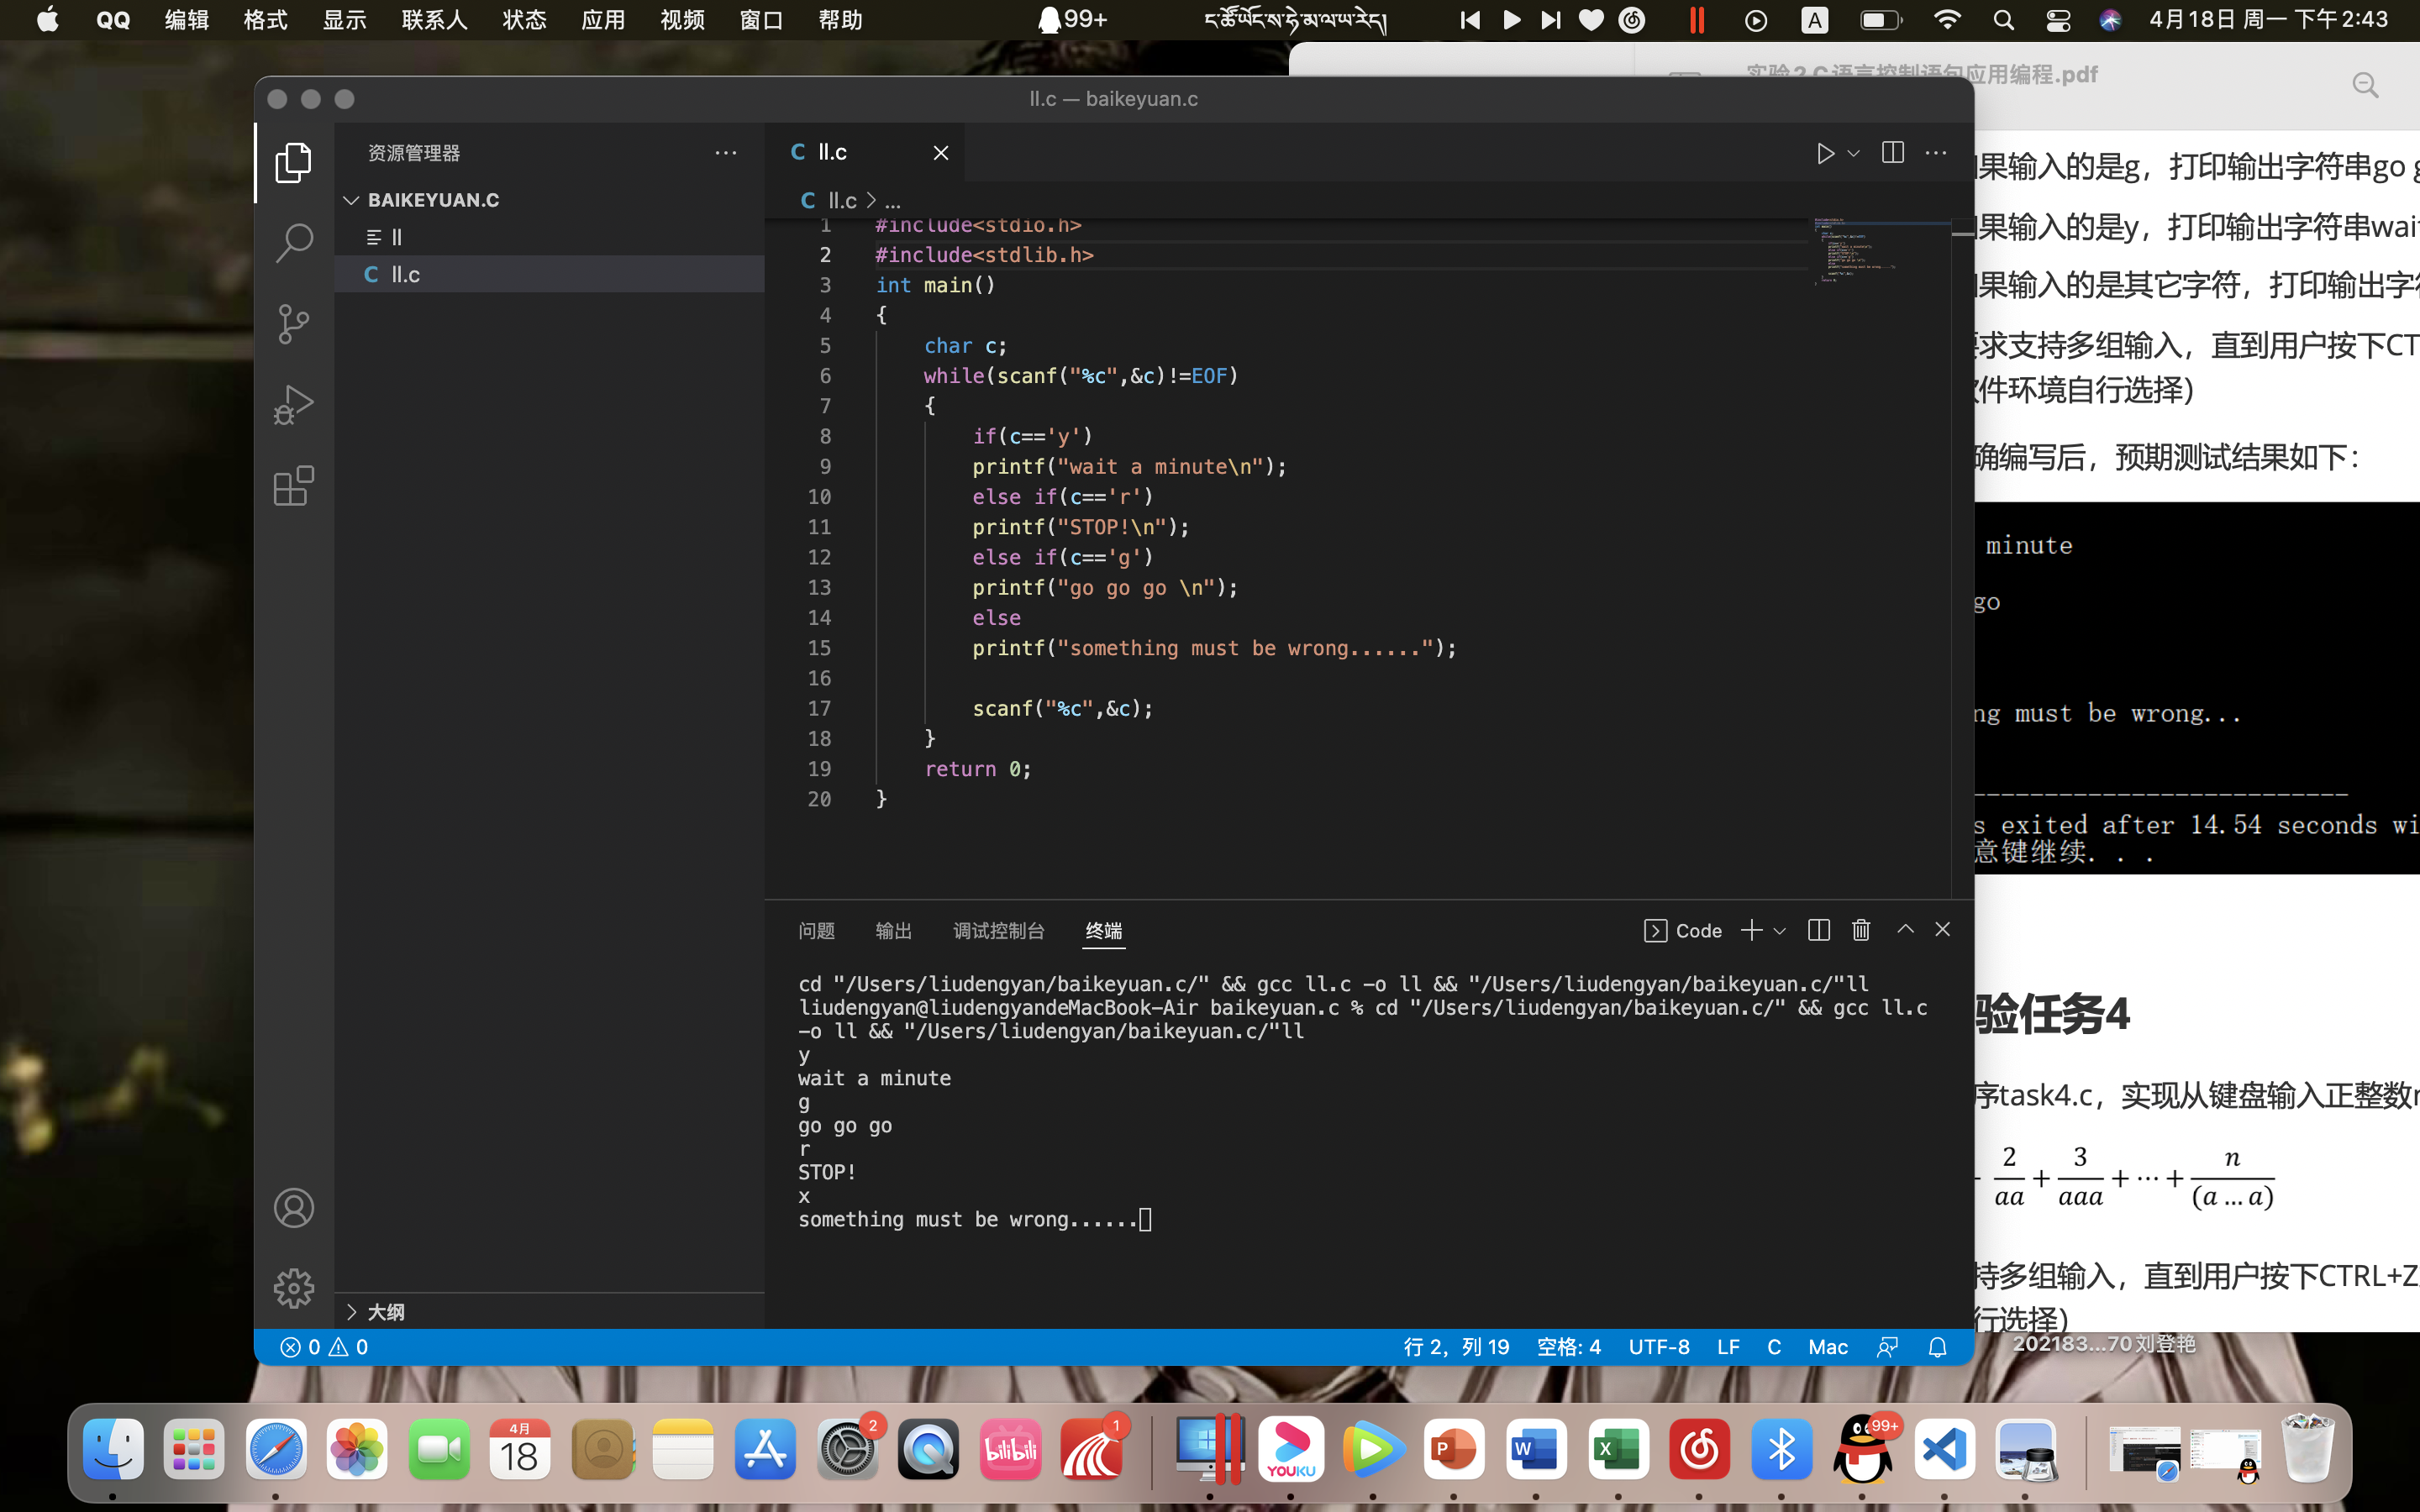The width and height of the screenshot is (2420, 1512).
Task: Toggle macOS Control Center in menu bar
Action: coord(2057,20)
